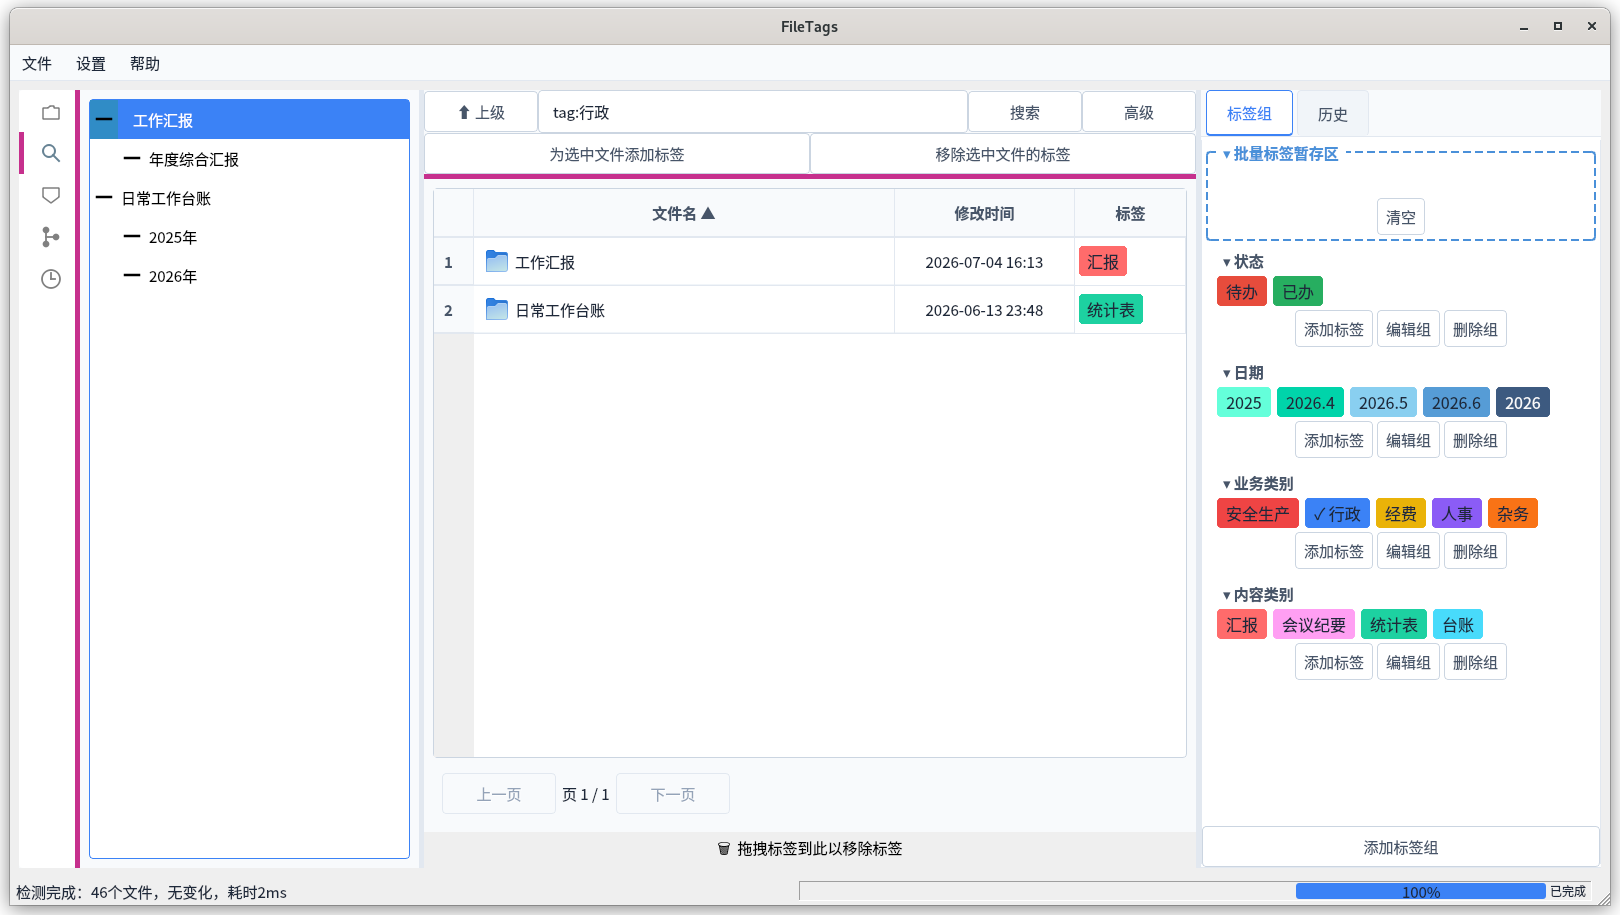Click the tag:行政 search field
The image size is (1620, 915).
753,113
